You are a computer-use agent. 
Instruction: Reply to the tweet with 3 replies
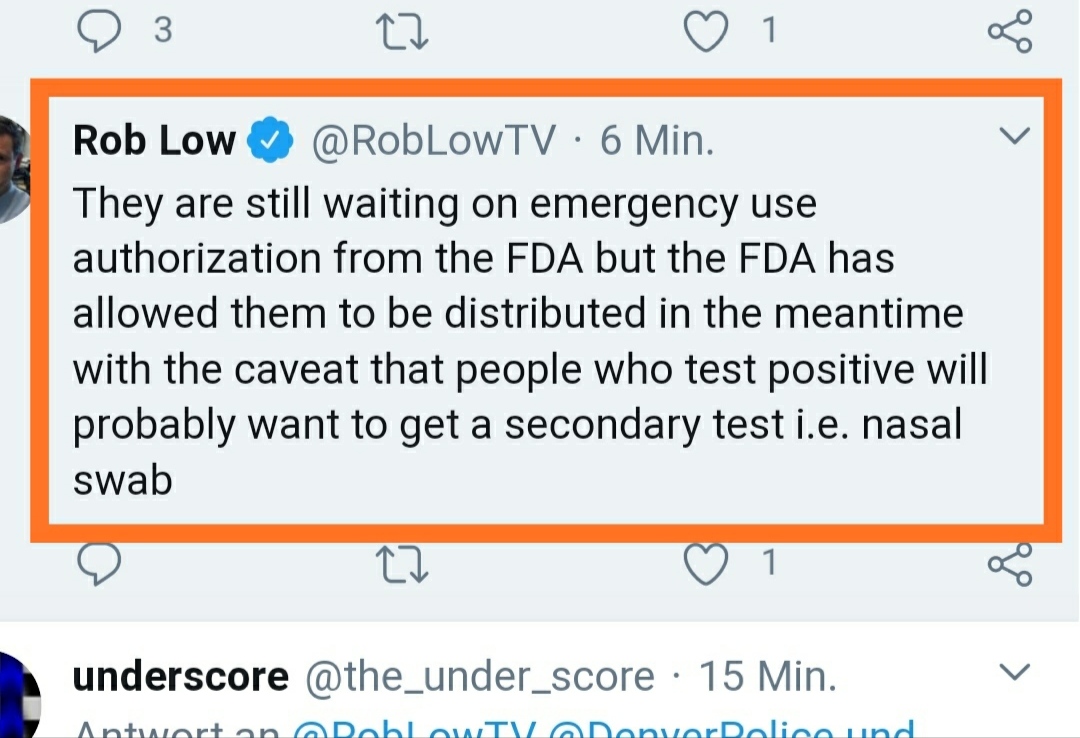coord(100,32)
